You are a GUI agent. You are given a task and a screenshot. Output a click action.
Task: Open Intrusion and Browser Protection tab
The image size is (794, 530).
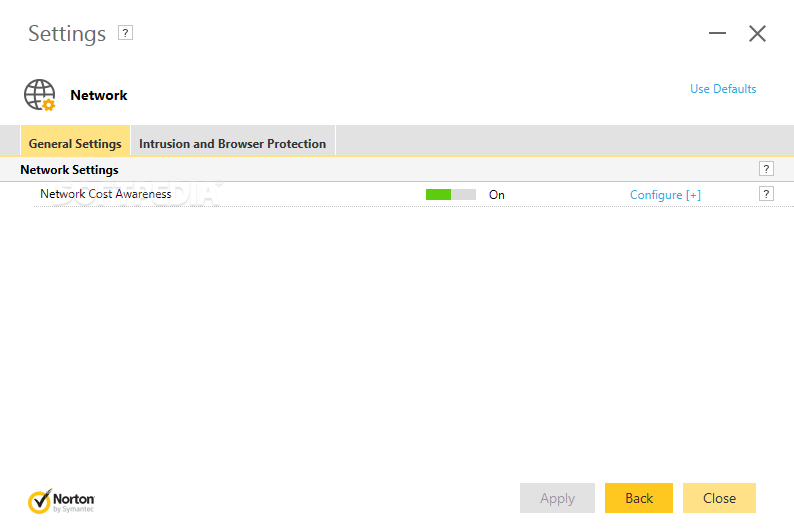click(232, 143)
